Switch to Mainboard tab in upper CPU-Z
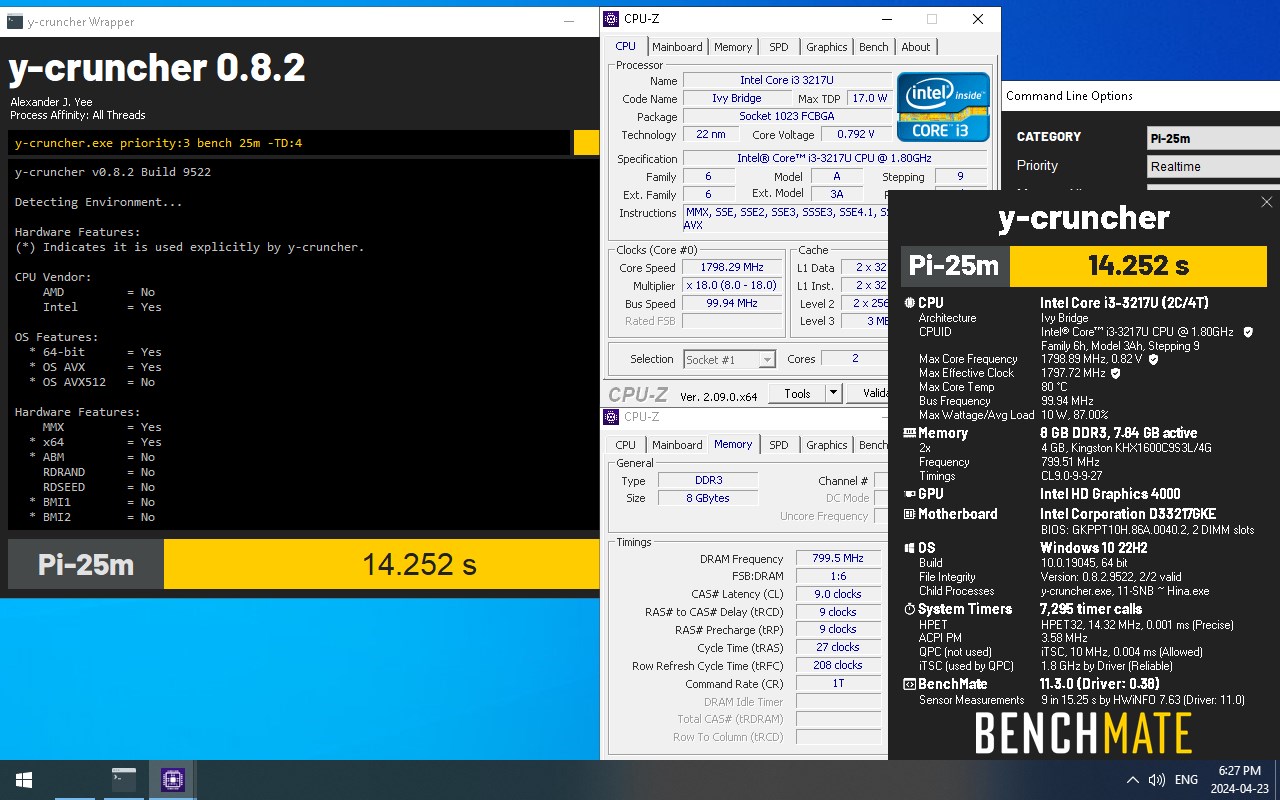The image size is (1280, 800). tap(677, 47)
